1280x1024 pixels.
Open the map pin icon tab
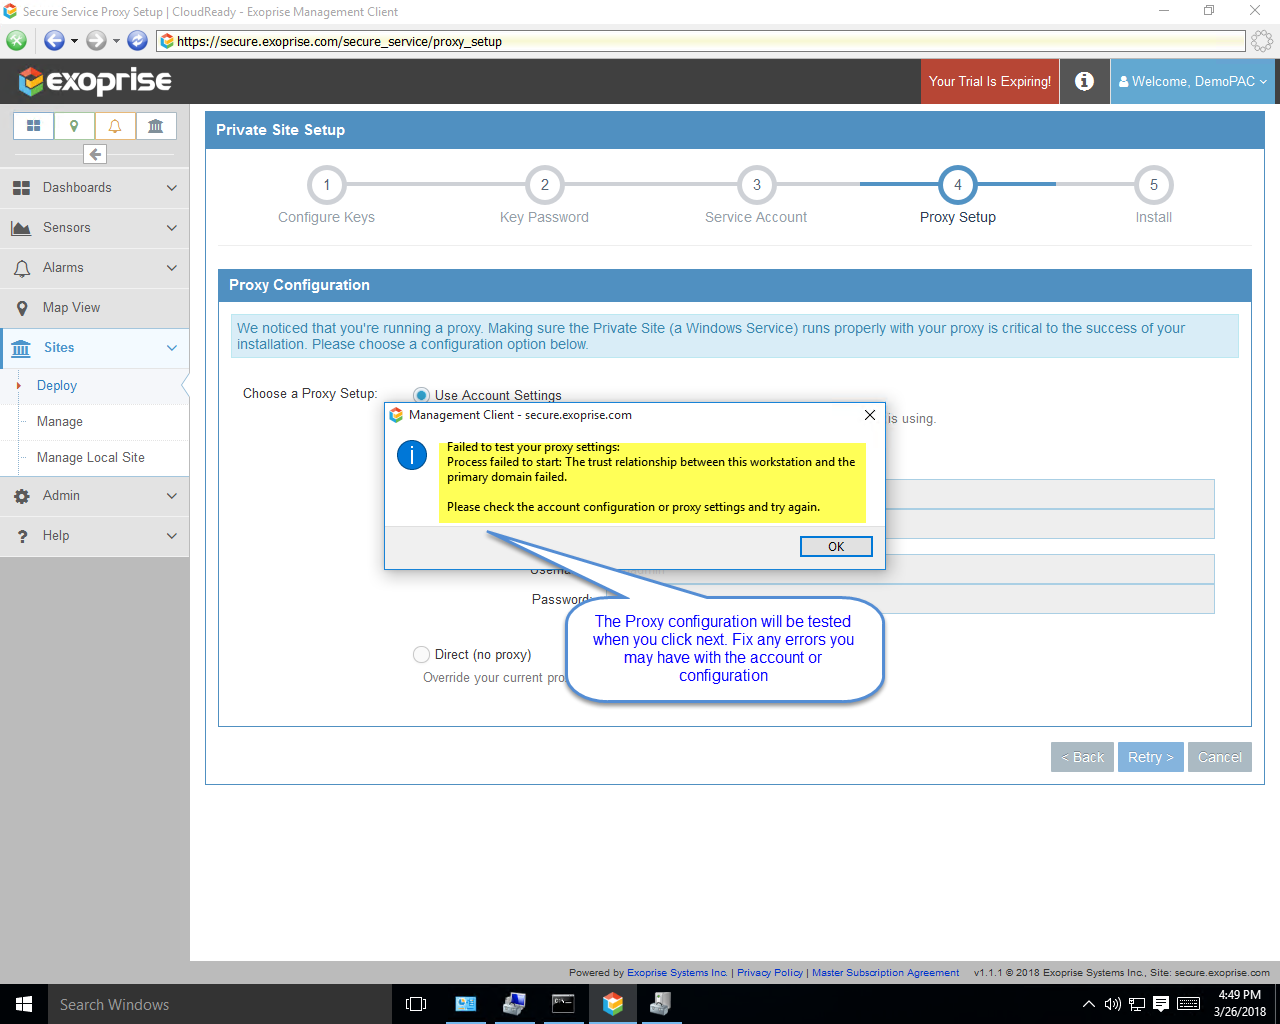[x=74, y=126]
